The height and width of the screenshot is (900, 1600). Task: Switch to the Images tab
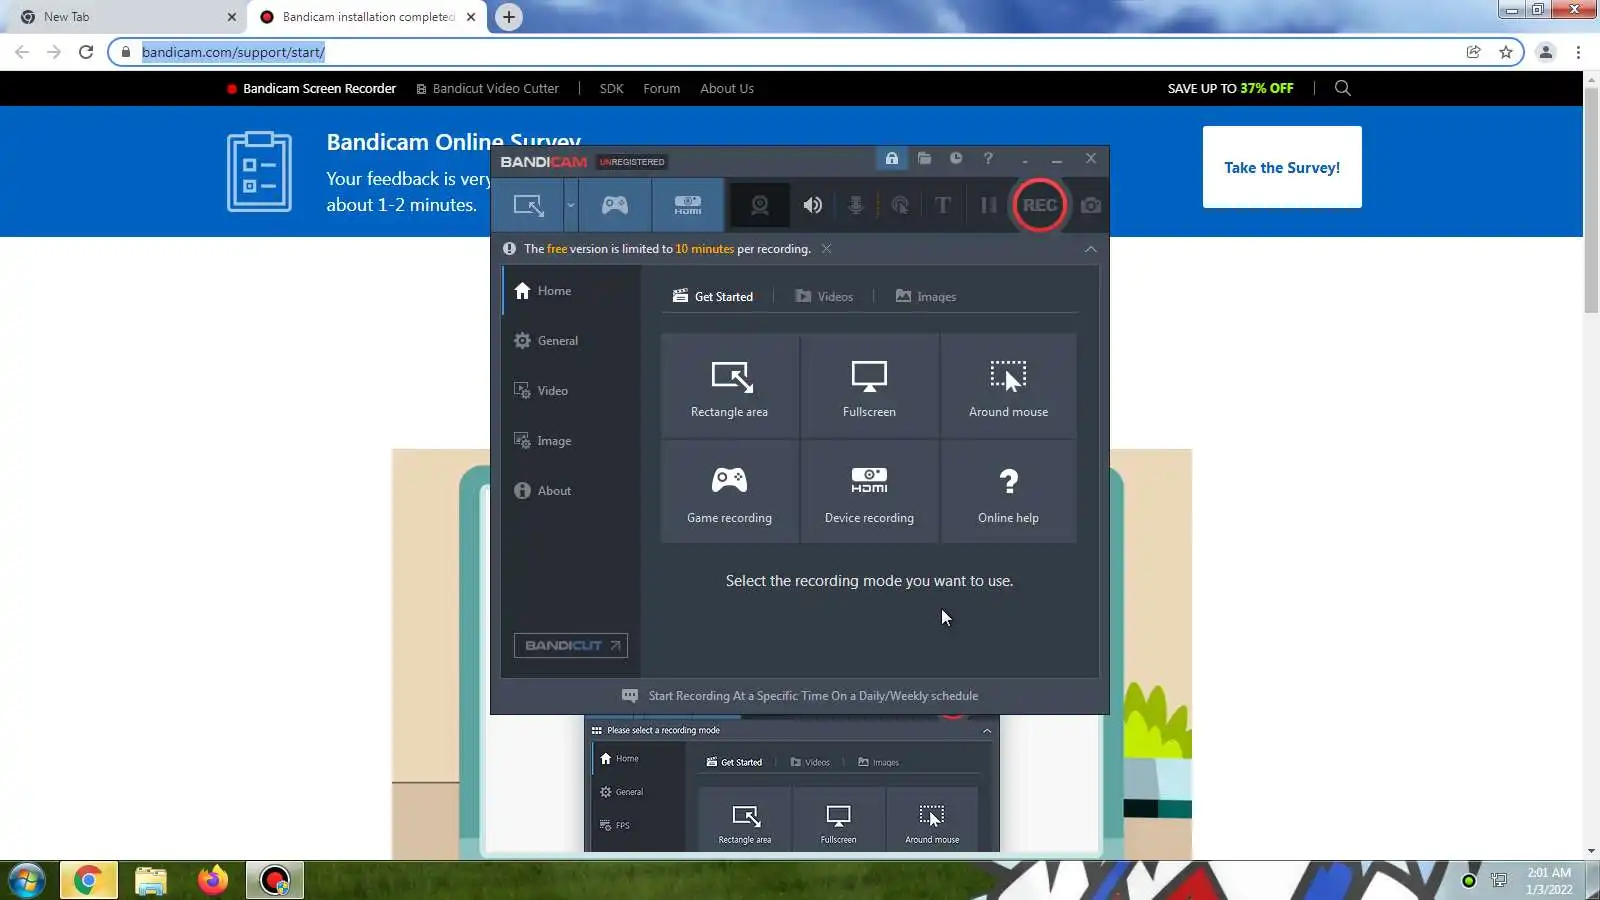pos(926,297)
